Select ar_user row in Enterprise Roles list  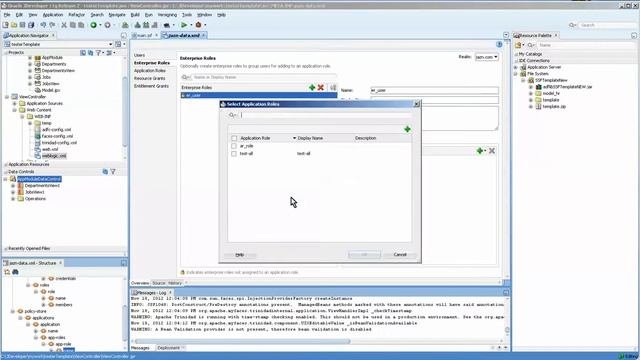[x=259, y=95]
